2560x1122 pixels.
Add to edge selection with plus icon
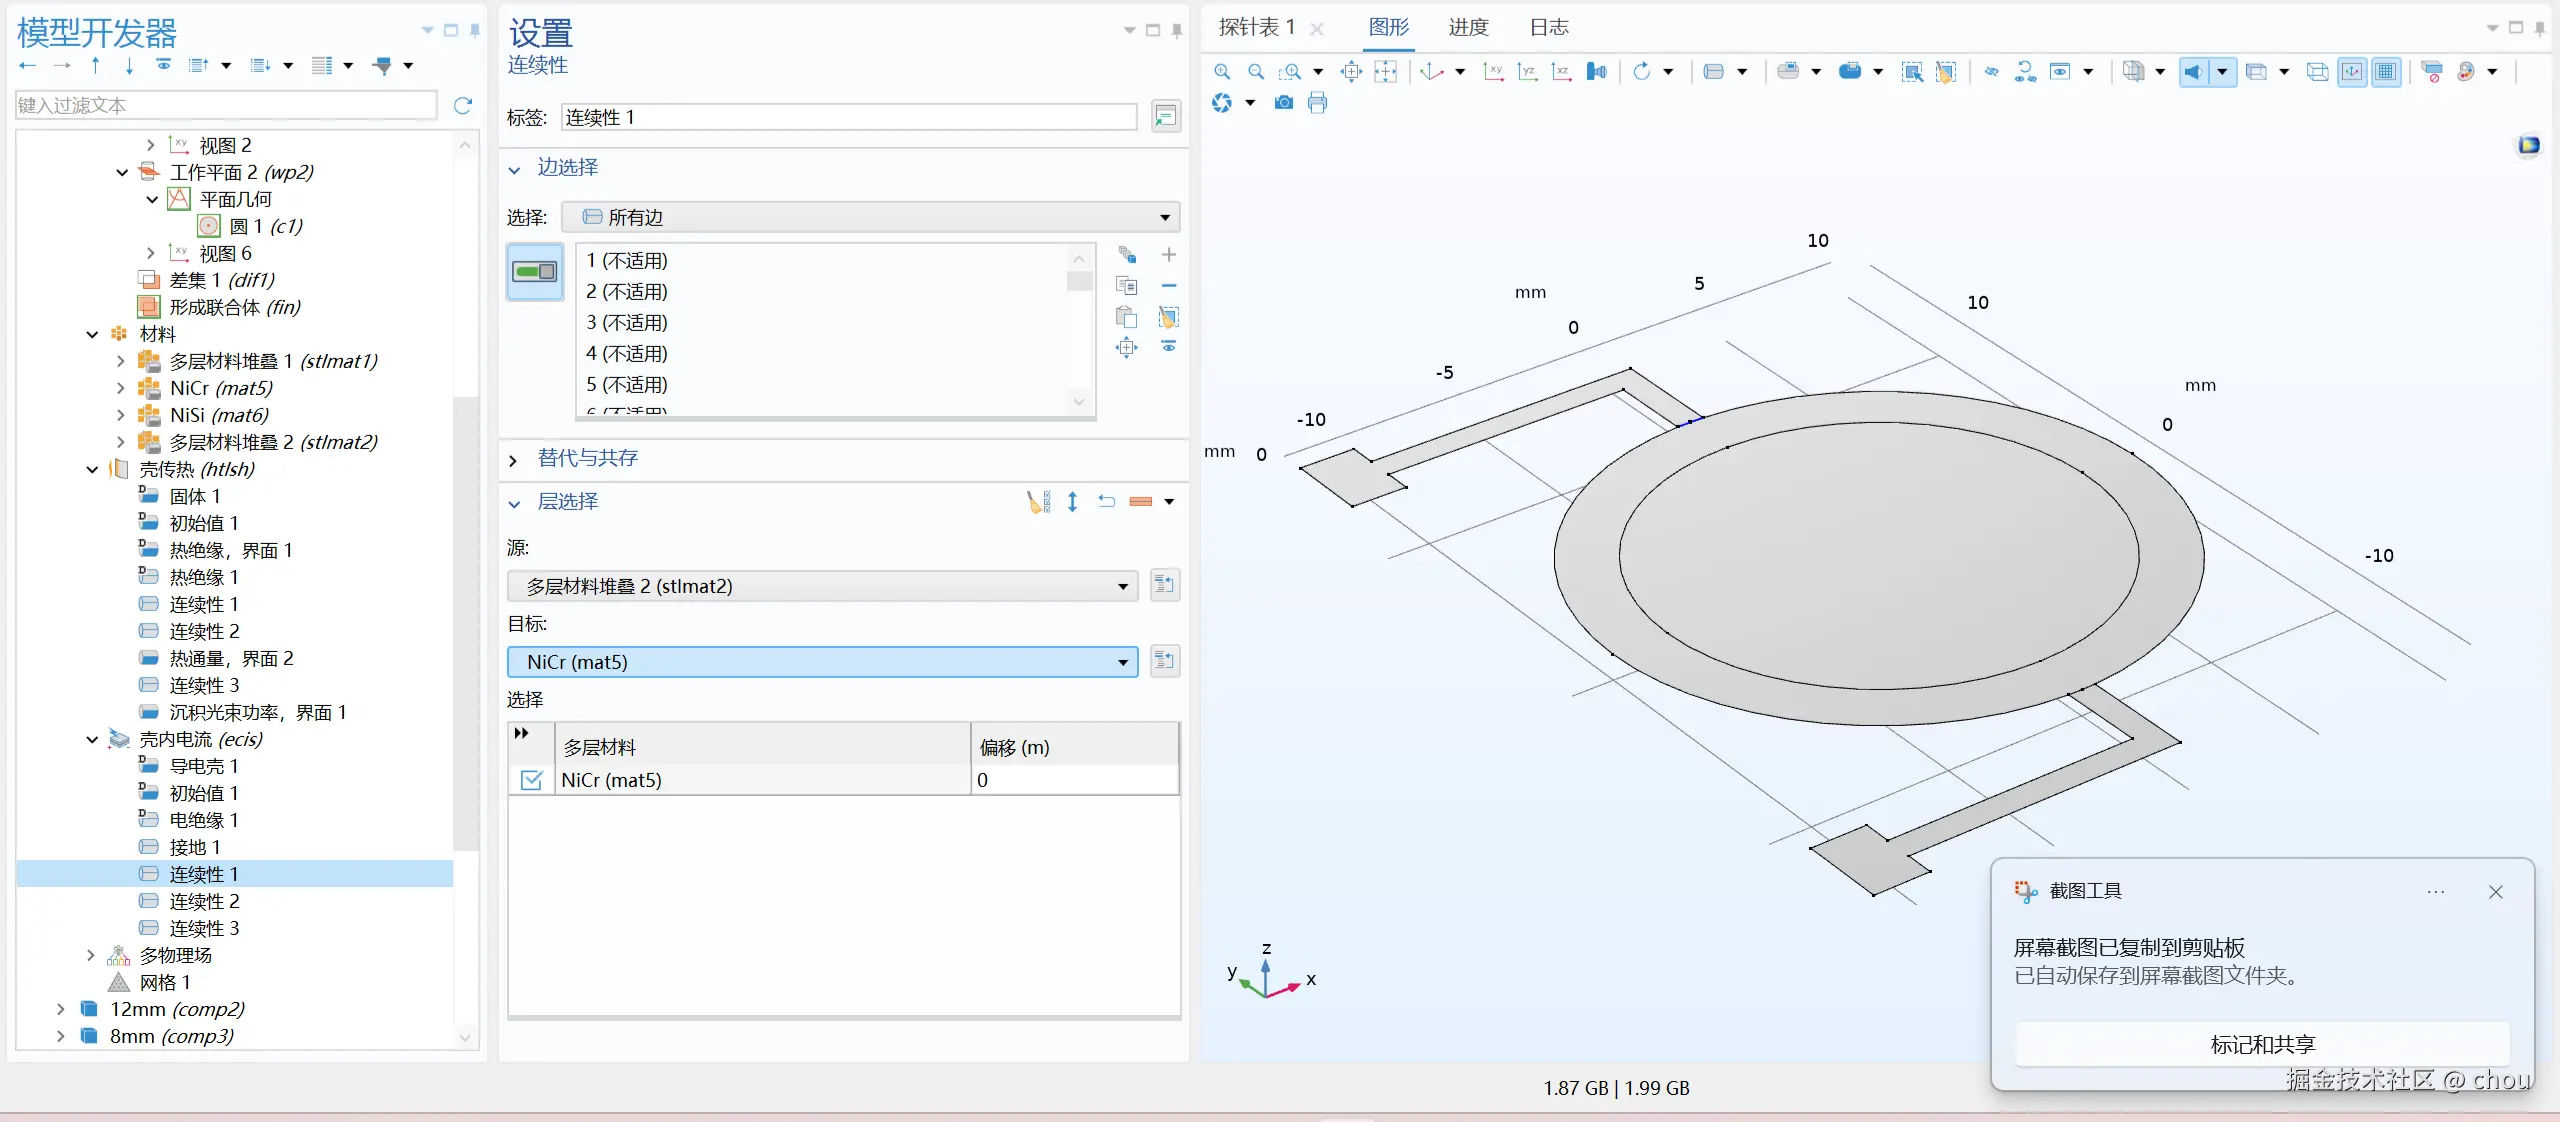(x=1169, y=255)
